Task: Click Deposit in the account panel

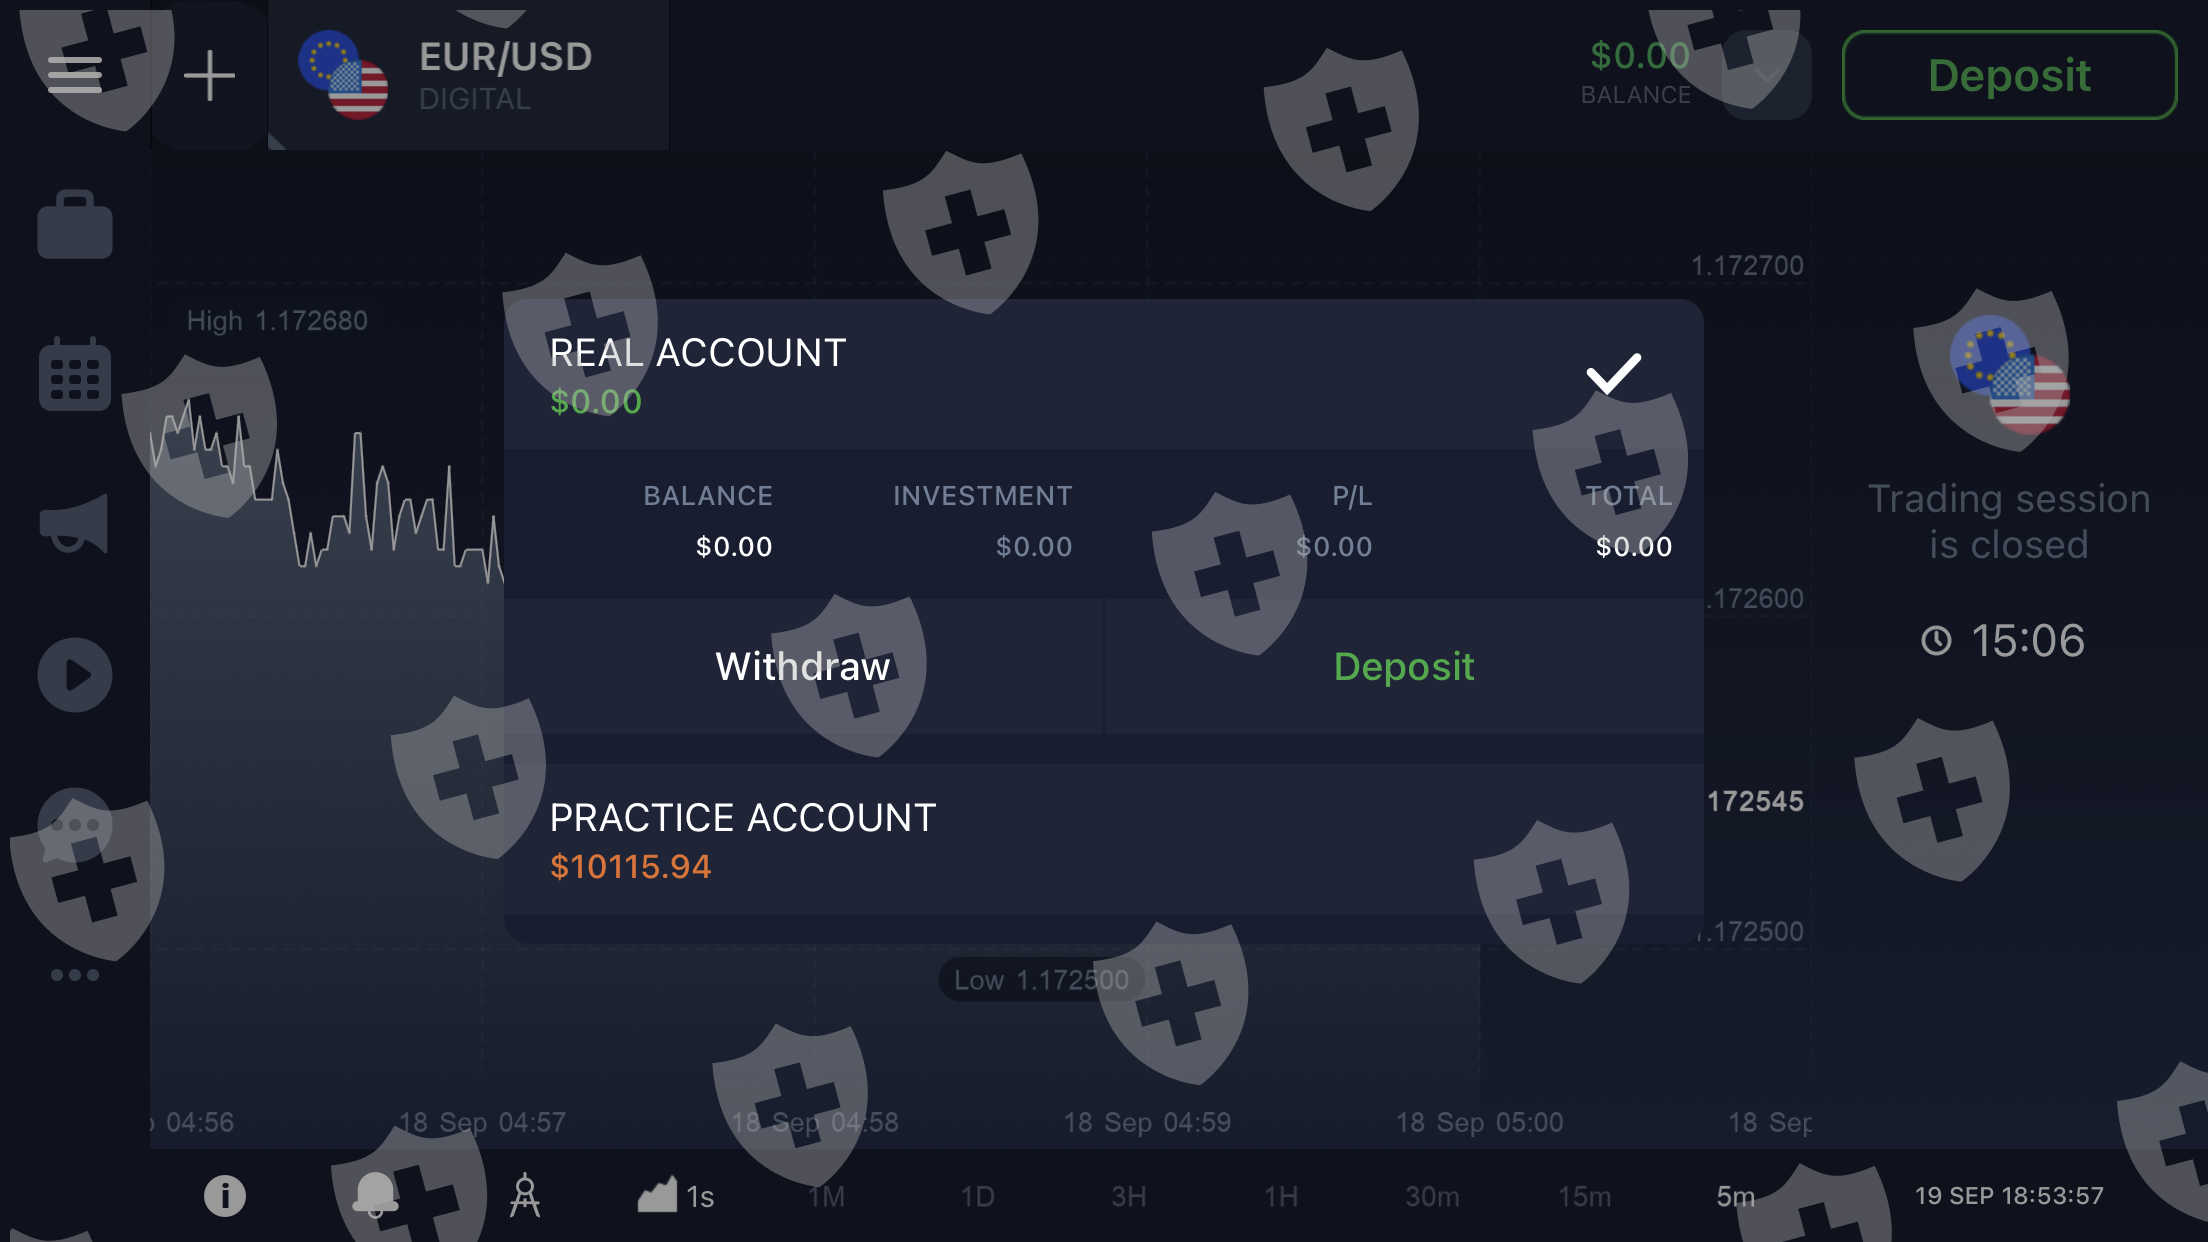Action: [1405, 667]
